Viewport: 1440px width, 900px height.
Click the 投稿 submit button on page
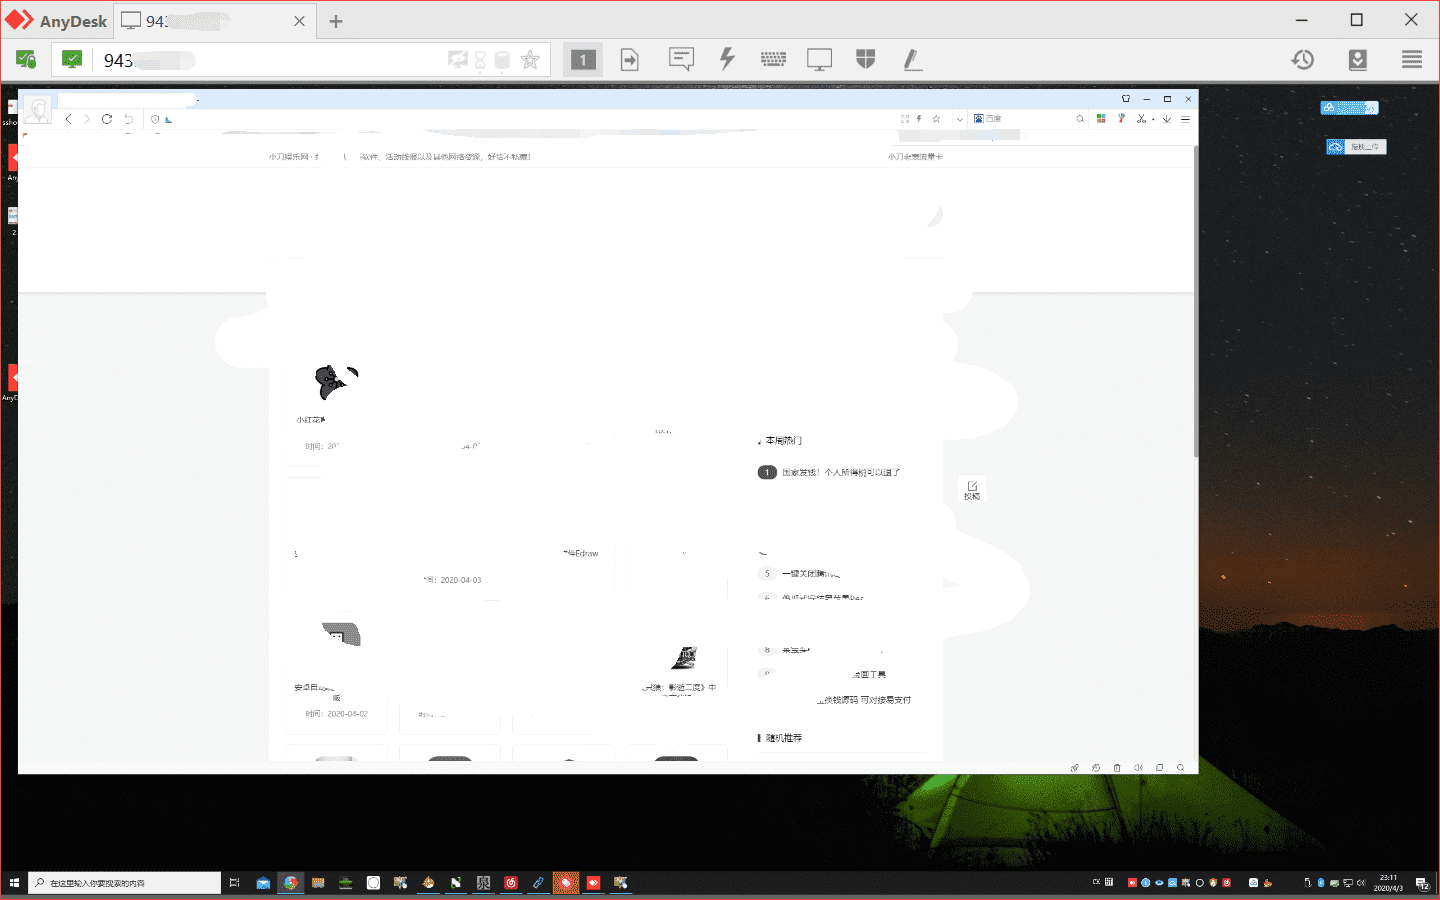972,490
